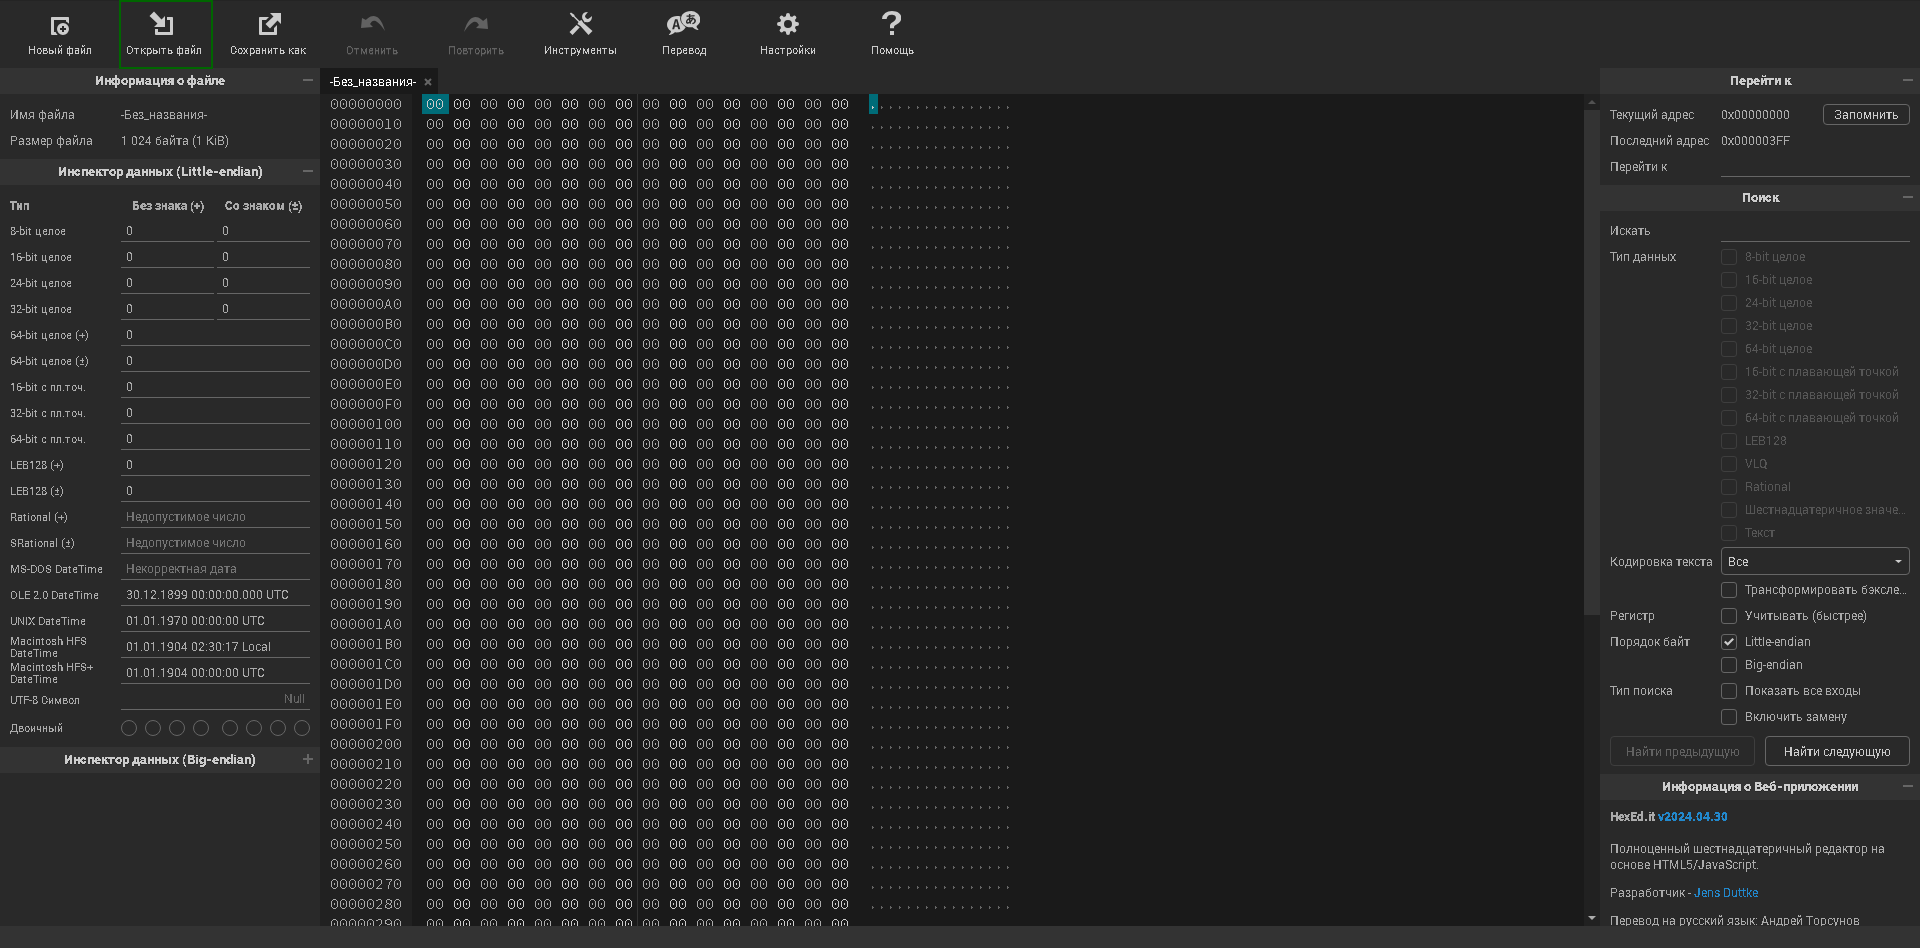Click the UTF-8 Символ value field

(x=215, y=699)
